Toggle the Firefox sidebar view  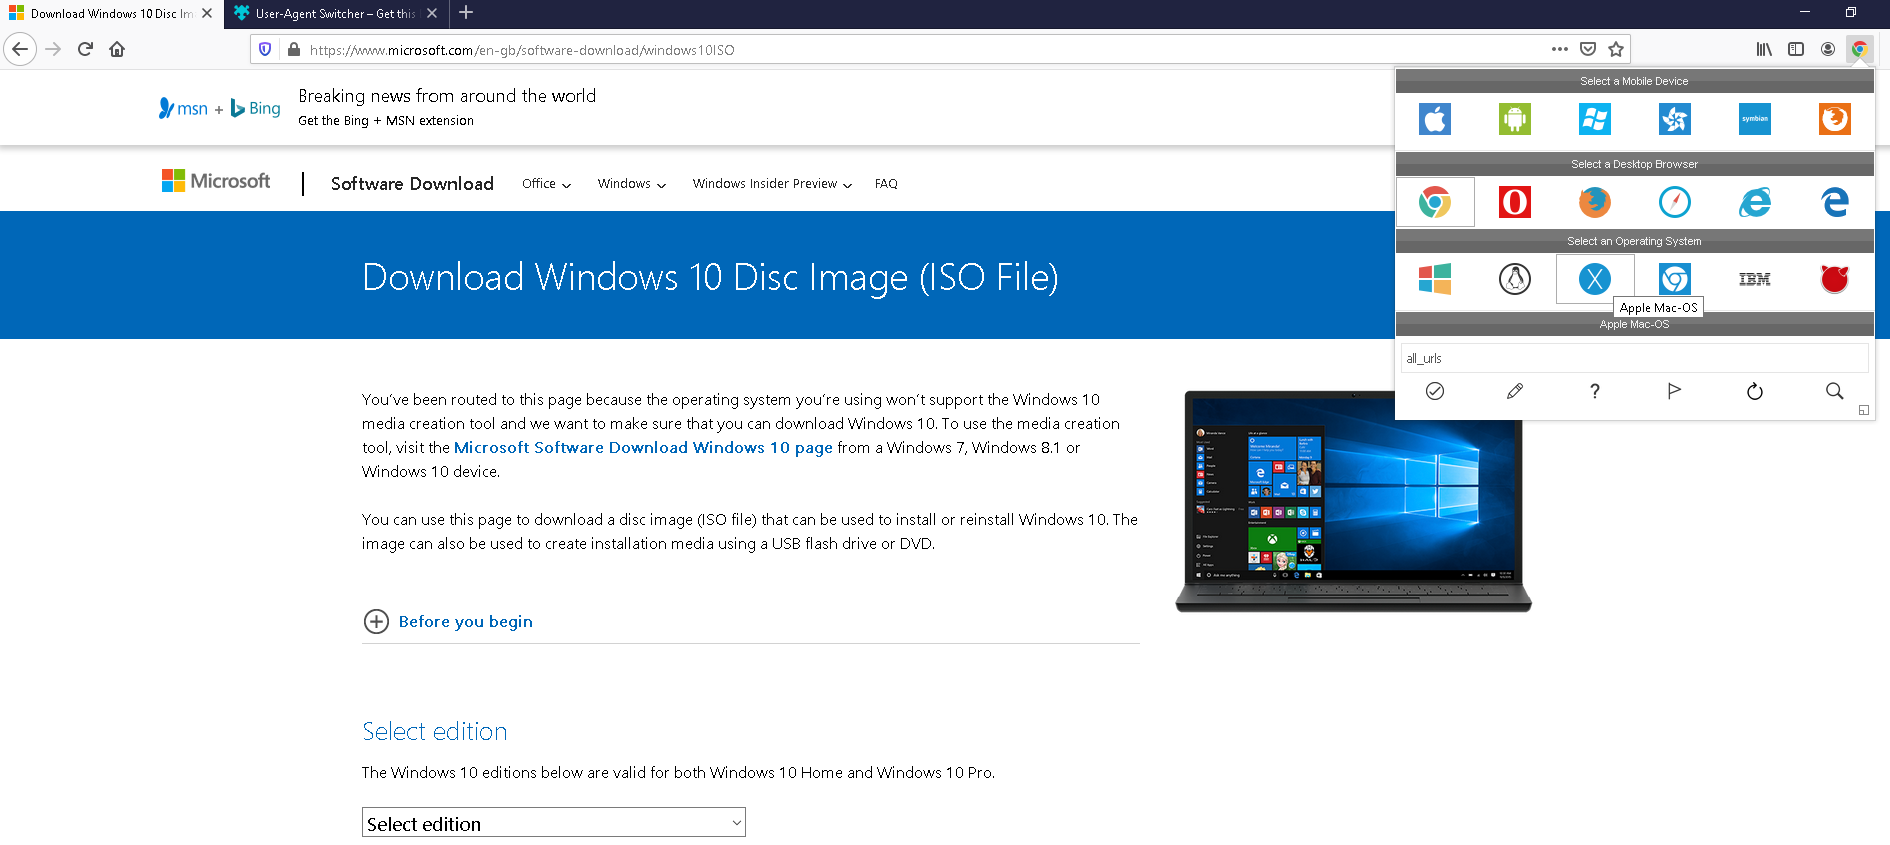[x=1796, y=49]
